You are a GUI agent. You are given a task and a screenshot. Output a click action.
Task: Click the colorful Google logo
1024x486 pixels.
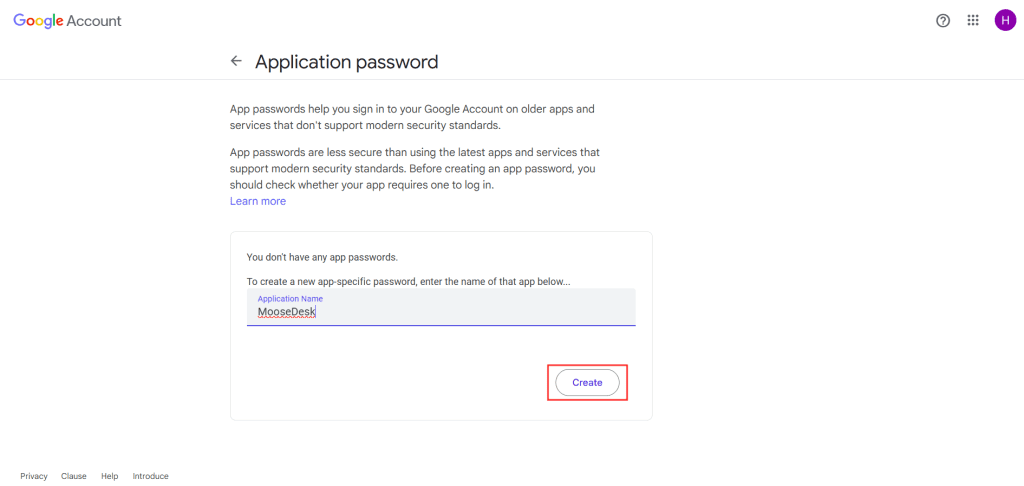tap(38, 21)
